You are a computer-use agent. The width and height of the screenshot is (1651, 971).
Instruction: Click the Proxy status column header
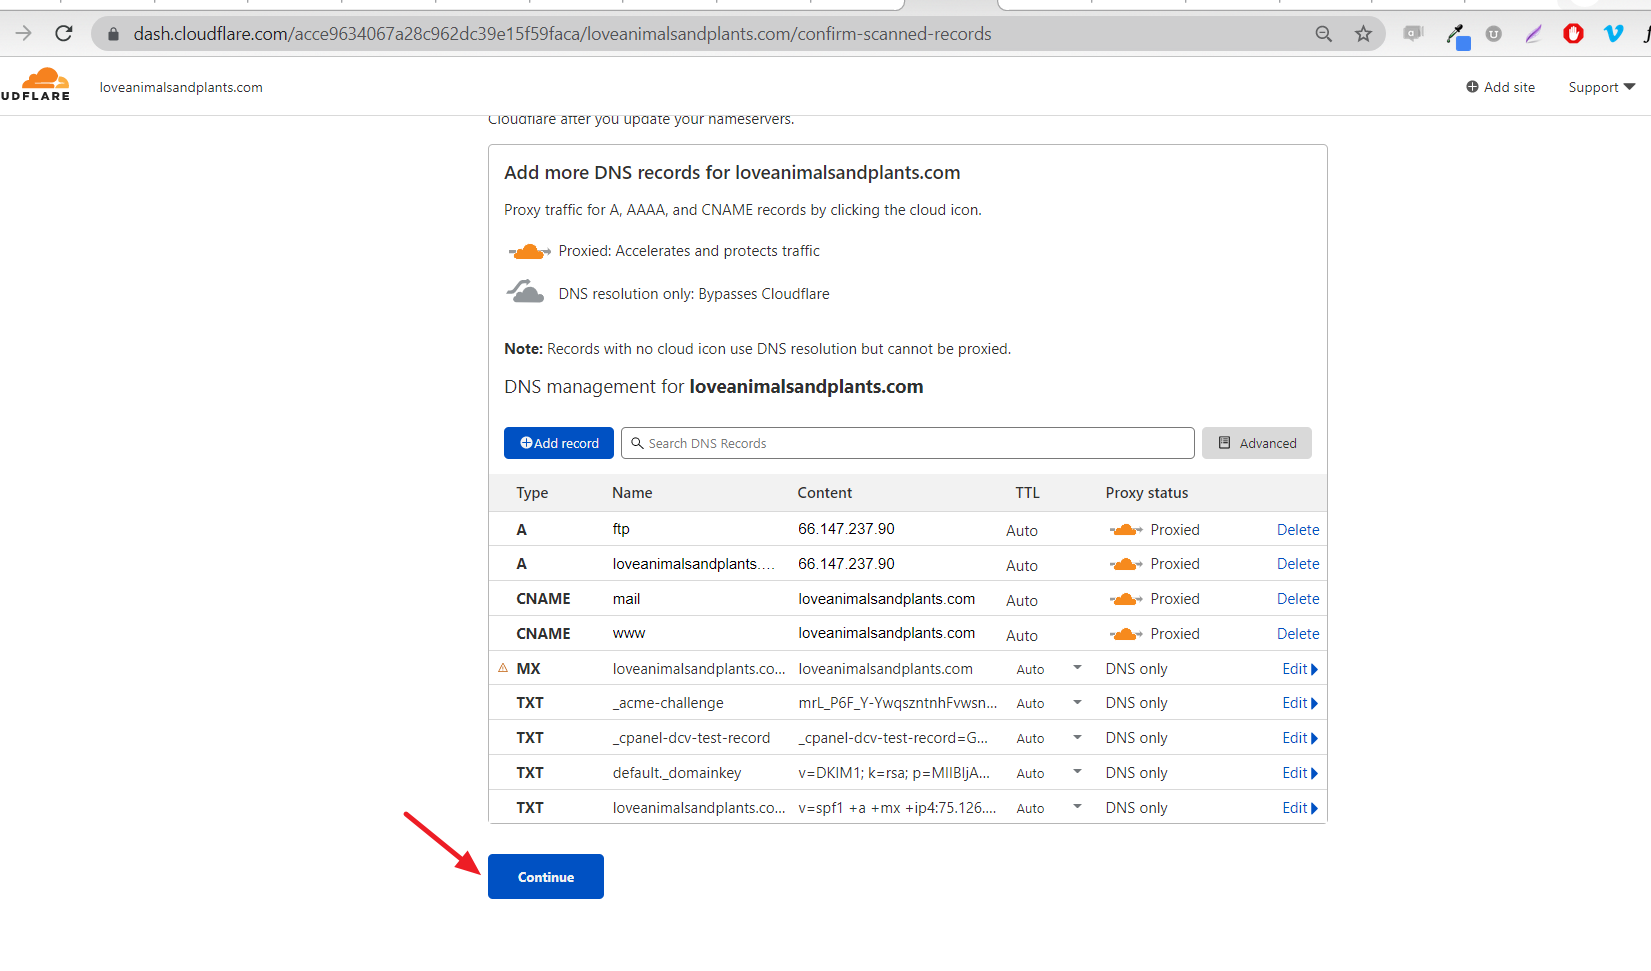(x=1147, y=493)
